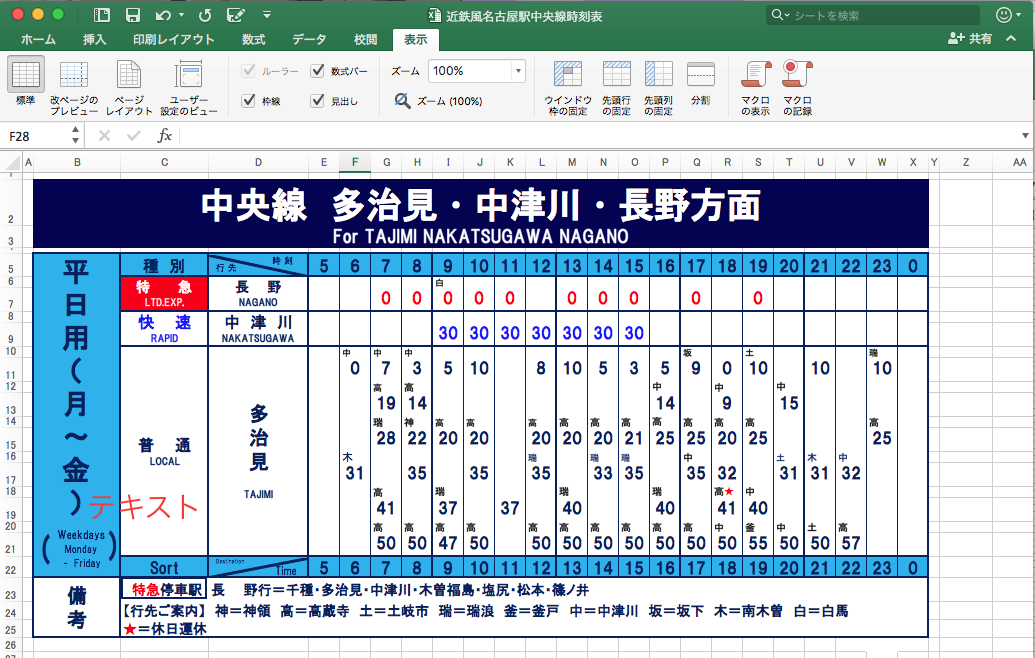The image size is (1035, 658).
Task: Select the 標準 (Normal) view icon
Action: [26, 74]
